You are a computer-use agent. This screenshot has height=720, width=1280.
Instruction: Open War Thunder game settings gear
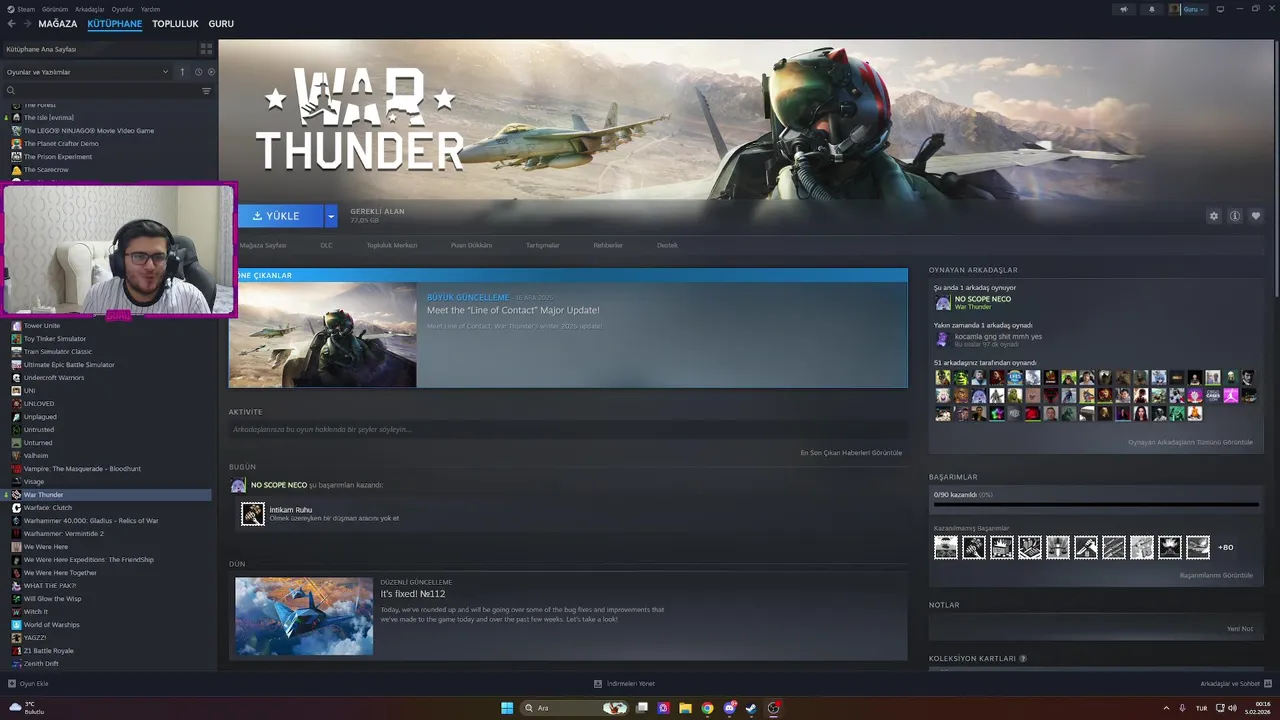point(1214,216)
